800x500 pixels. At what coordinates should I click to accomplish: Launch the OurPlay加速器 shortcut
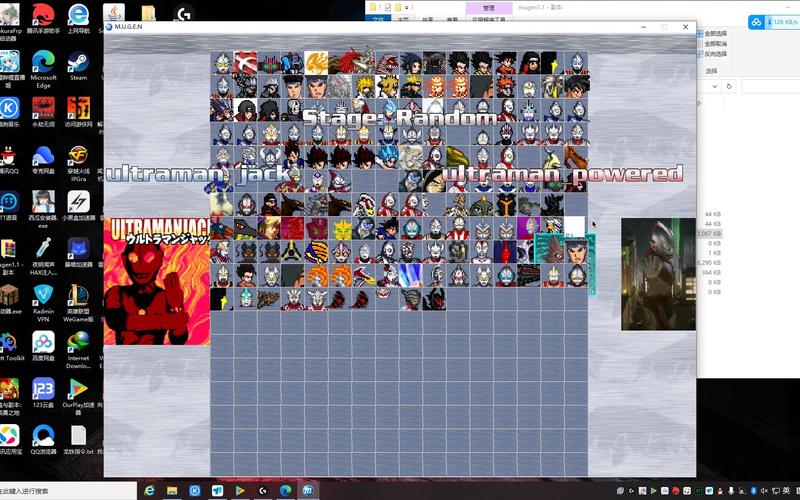78,396
